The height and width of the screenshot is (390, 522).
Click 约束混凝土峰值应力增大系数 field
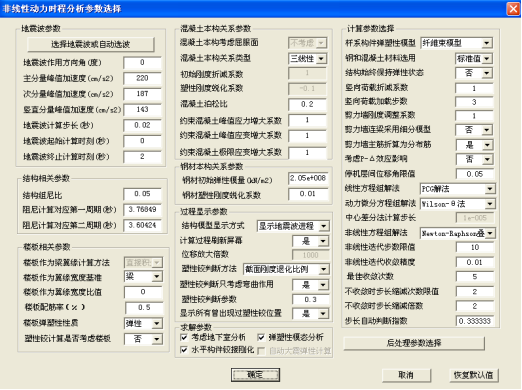(307, 120)
